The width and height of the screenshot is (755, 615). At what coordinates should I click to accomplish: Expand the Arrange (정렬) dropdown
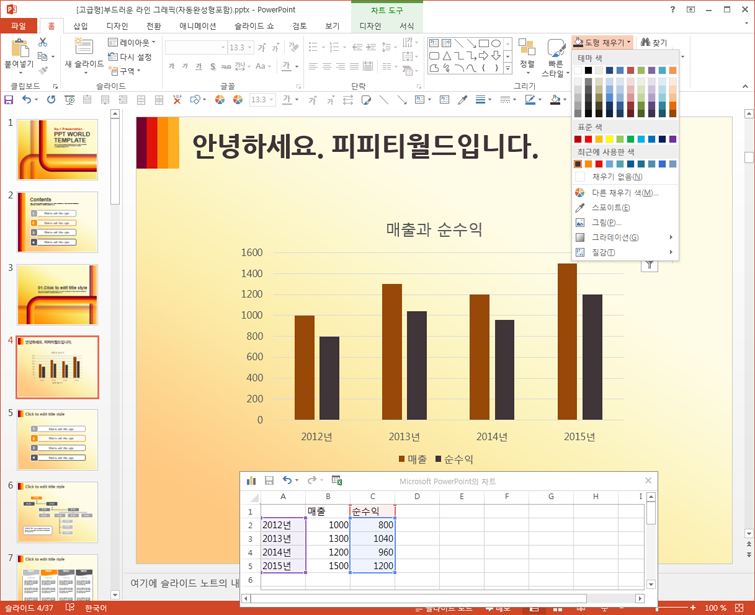pos(527,57)
